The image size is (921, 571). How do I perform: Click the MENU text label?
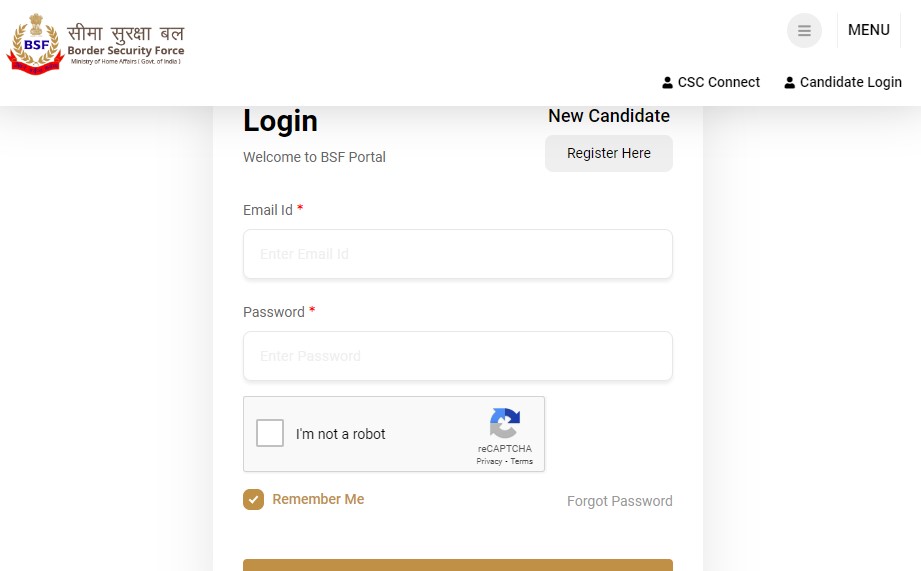[x=868, y=30]
